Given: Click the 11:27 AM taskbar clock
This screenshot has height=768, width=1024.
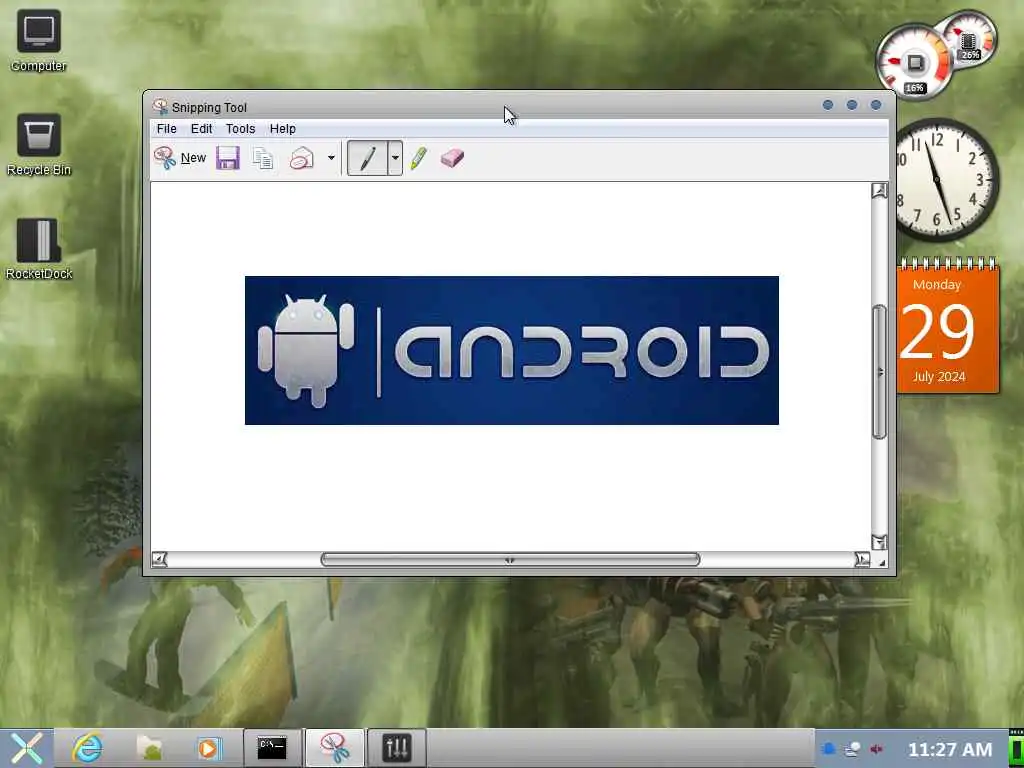Looking at the screenshot, I should click(950, 749).
